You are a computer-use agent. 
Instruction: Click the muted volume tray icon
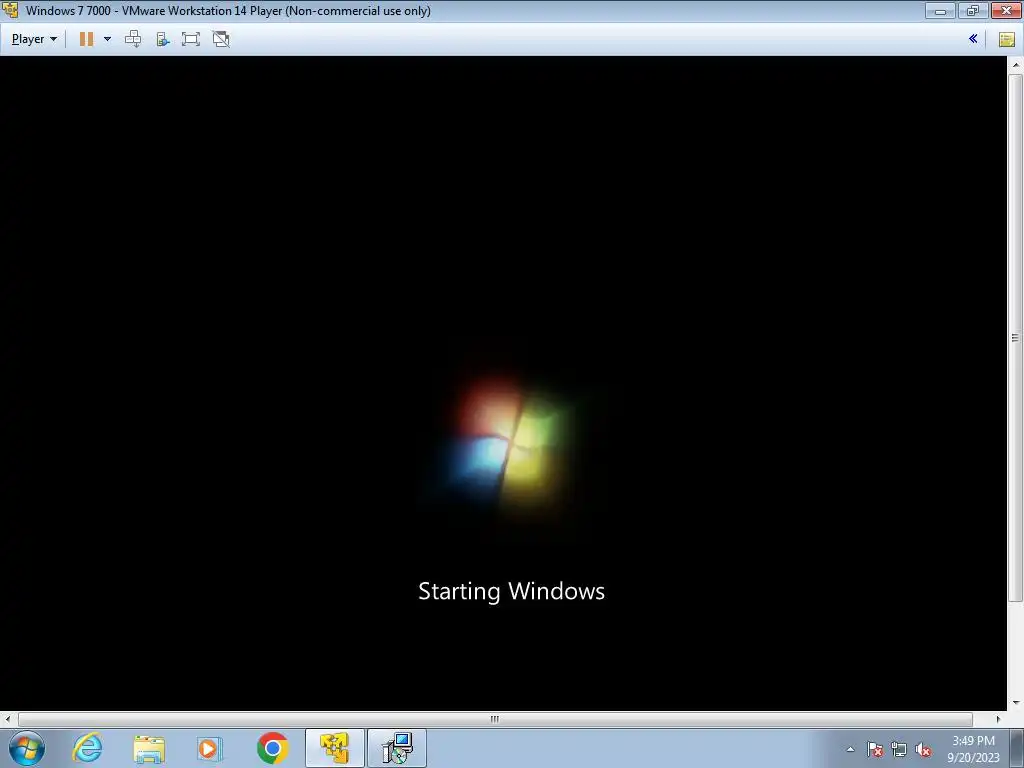tap(923, 749)
